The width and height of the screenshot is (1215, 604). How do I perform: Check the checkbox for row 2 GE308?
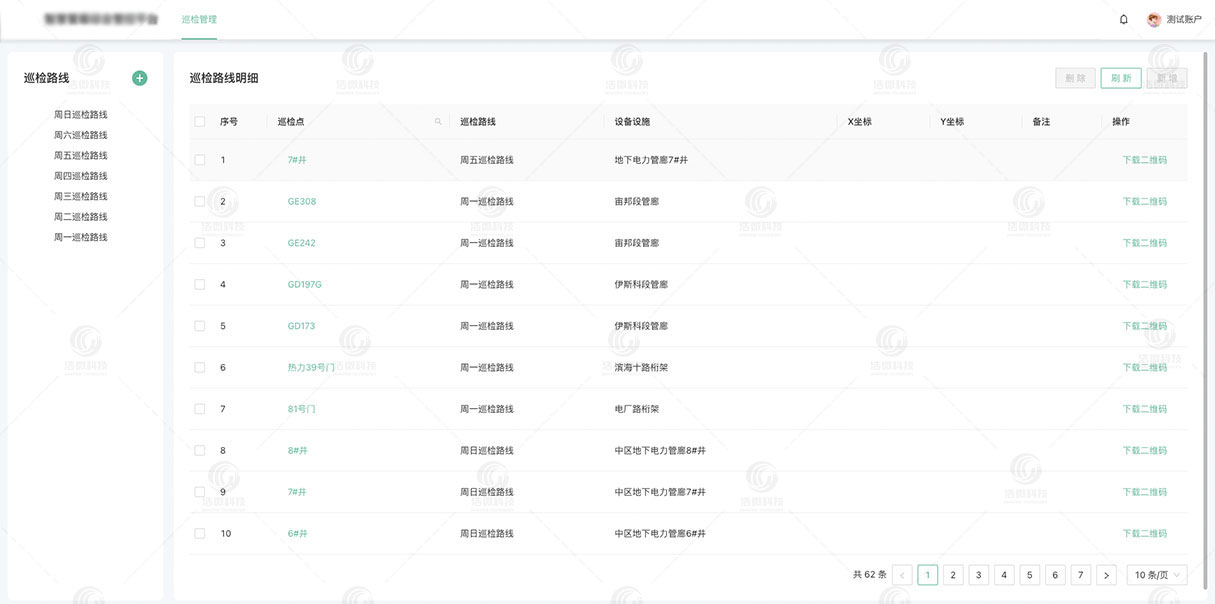(x=200, y=201)
